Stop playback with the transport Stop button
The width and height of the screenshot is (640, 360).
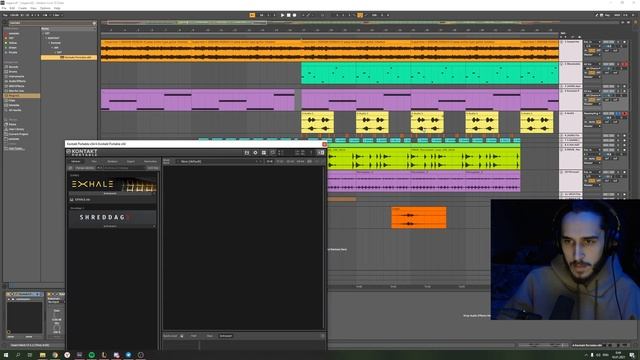click(288, 15)
